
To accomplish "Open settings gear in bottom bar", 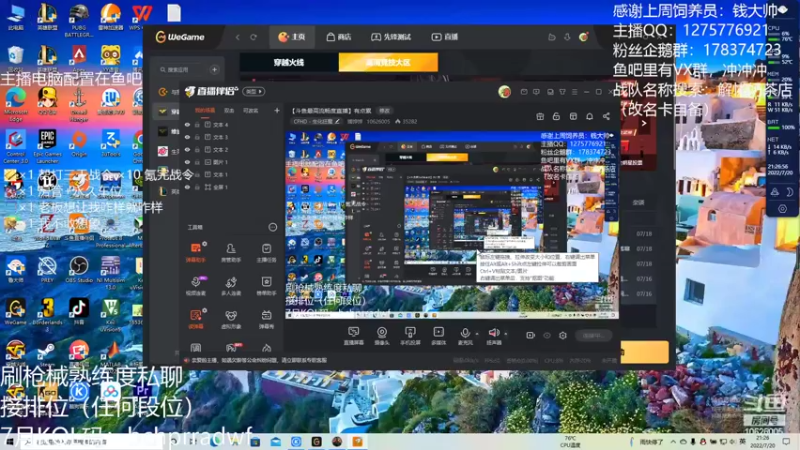I will [563, 336].
